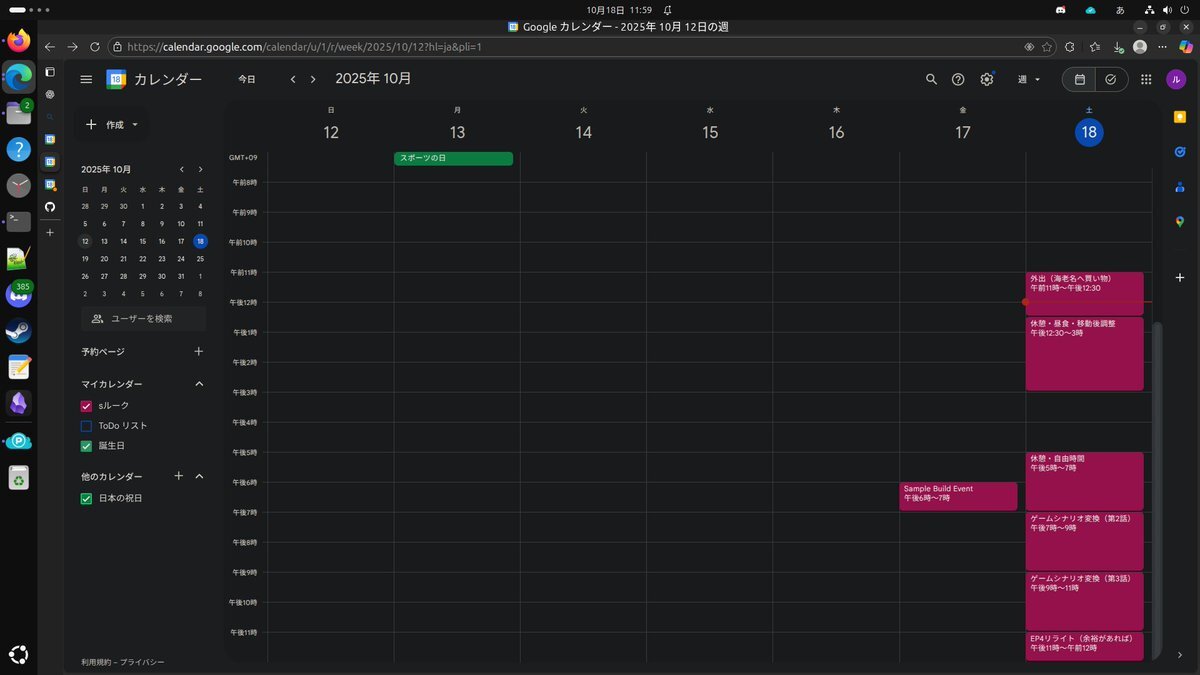This screenshot has height=675, width=1200.
Task: Select October 25 in mini calendar
Action: (x=200, y=258)
